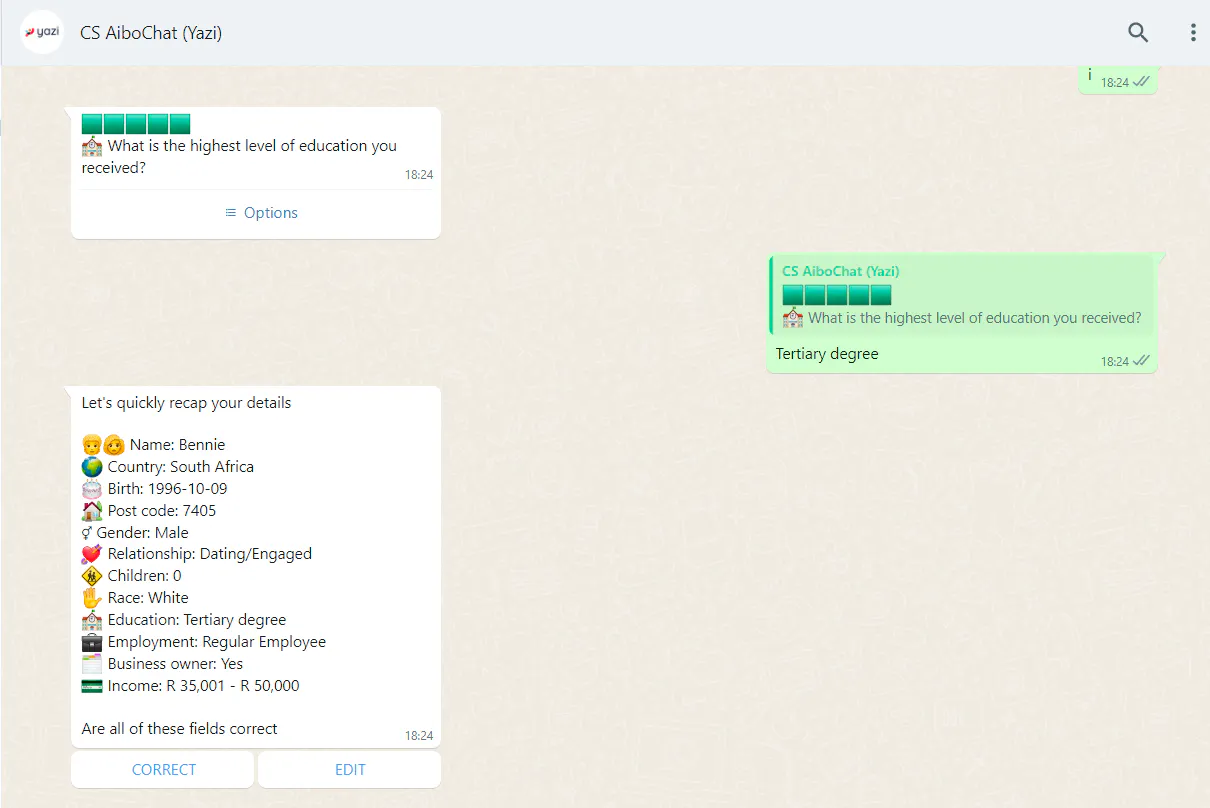Viewport: 1210px width, 808px height.
Task: Click the Yazi profile avatar in the header
Action: point(42,32)
